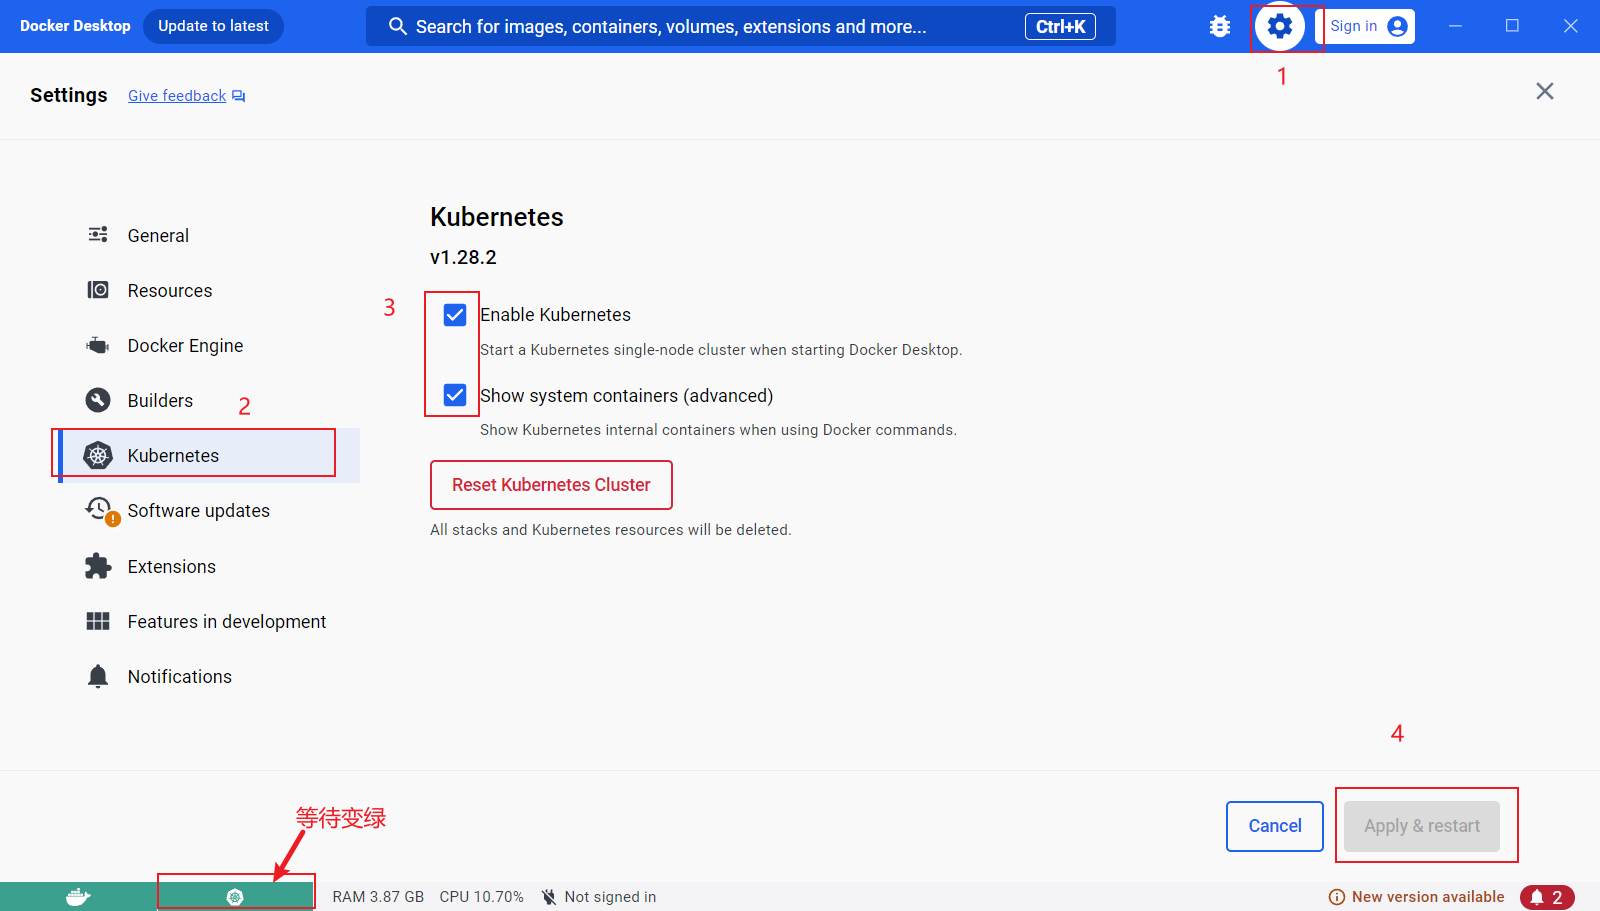Open the Builders settings section

coord(160,401)
